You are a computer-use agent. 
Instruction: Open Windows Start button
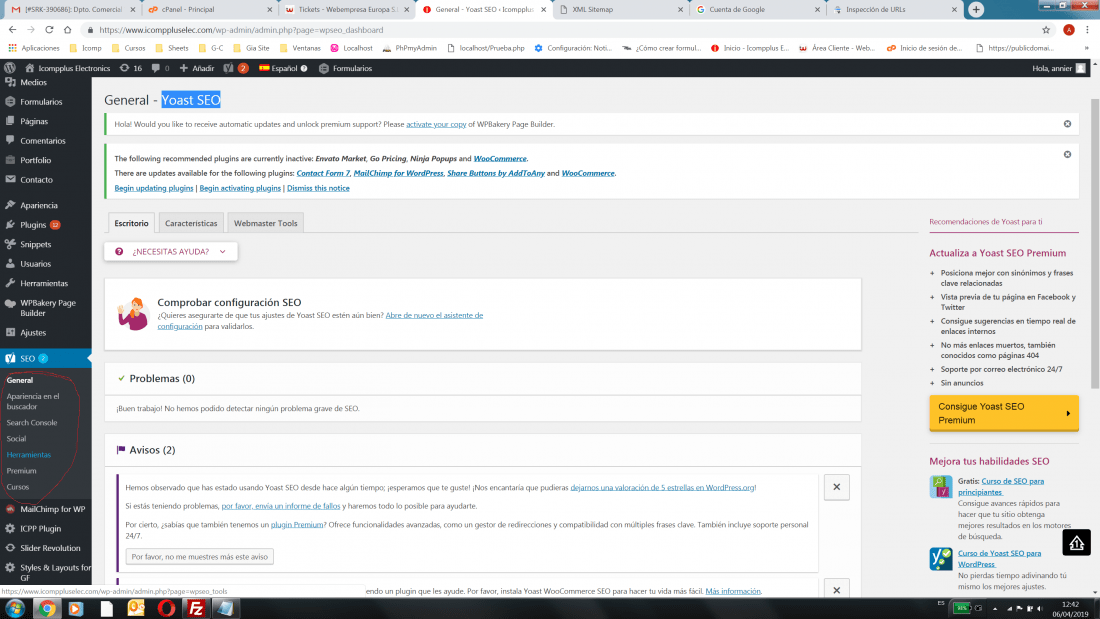click(15, 608)
